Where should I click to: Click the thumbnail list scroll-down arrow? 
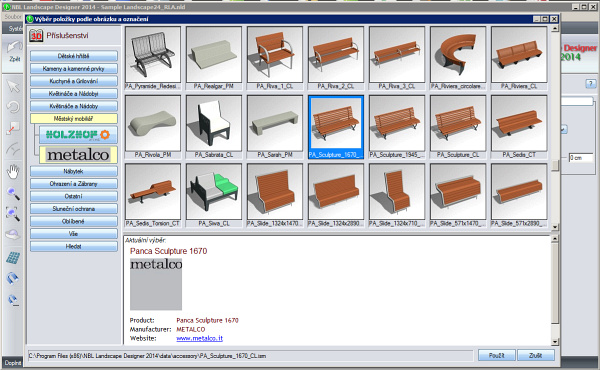(x=555, y=227)
